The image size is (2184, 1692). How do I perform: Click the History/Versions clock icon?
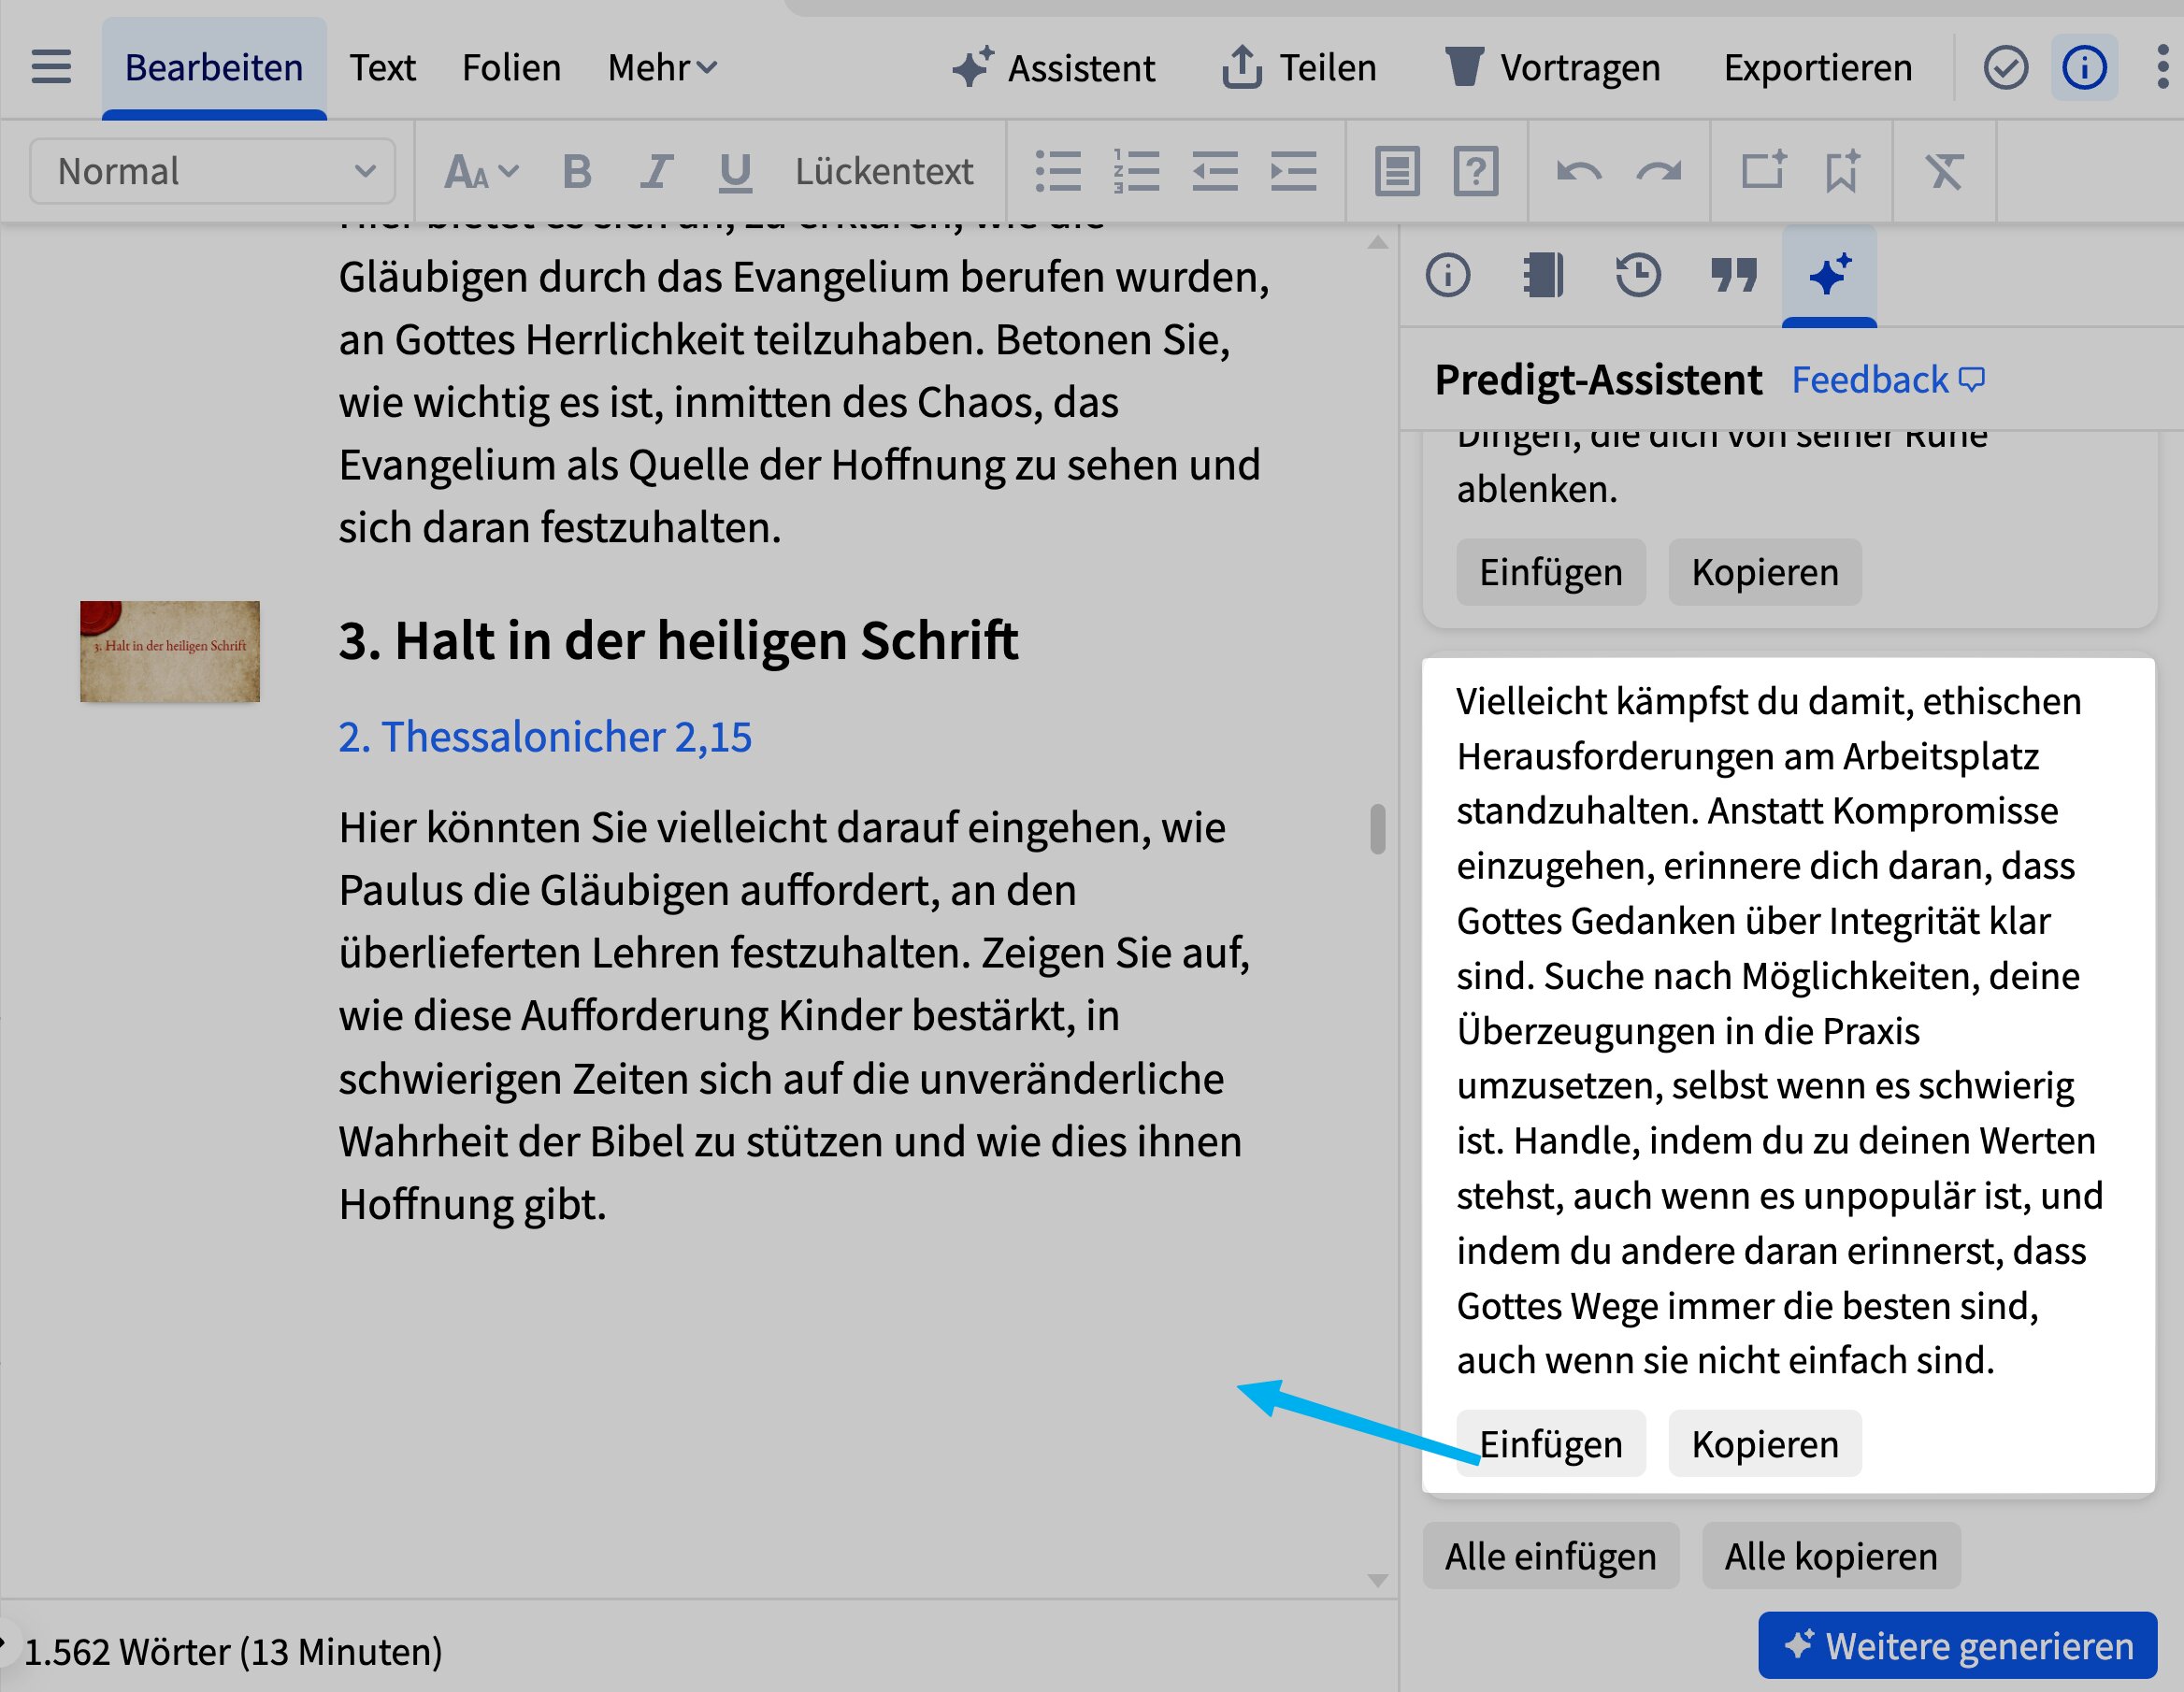pos(1640,273)
